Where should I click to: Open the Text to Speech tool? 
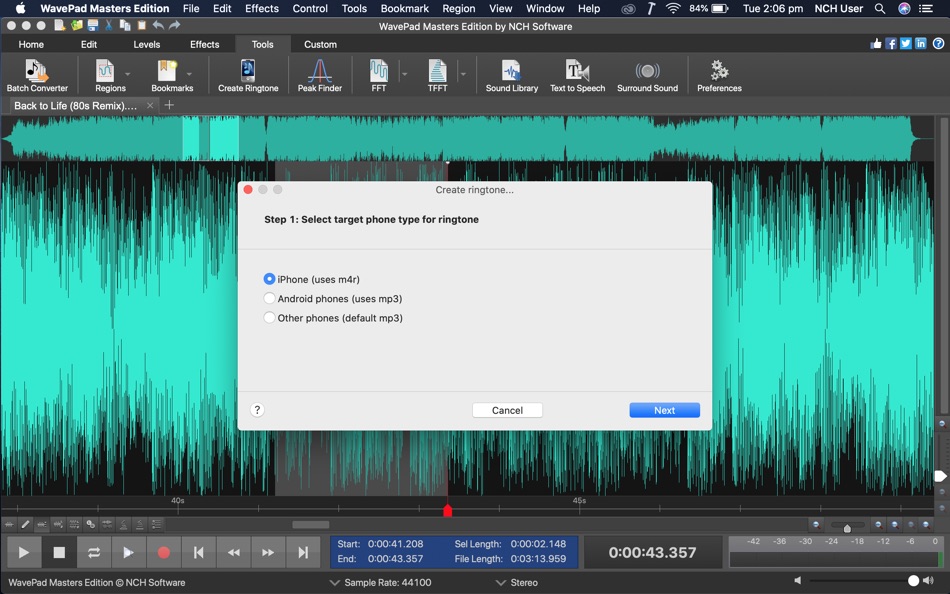pyautogui.click(x=577, y=76)
